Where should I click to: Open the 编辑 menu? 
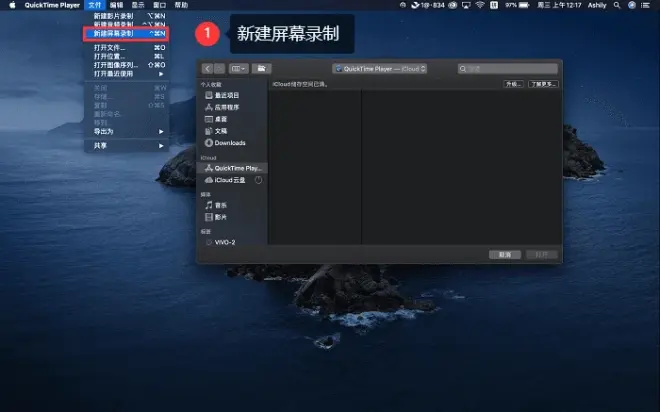tap(116, 5)
